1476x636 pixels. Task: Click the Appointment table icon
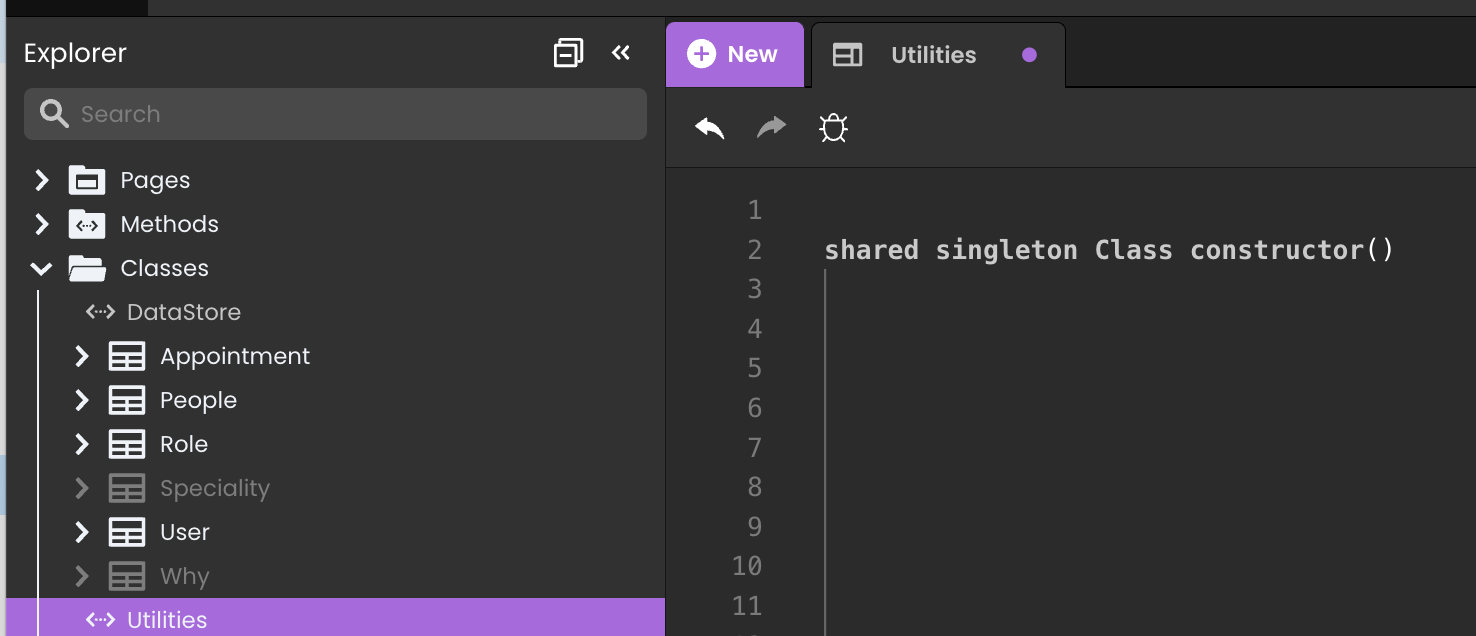click(x=127, y=357)
